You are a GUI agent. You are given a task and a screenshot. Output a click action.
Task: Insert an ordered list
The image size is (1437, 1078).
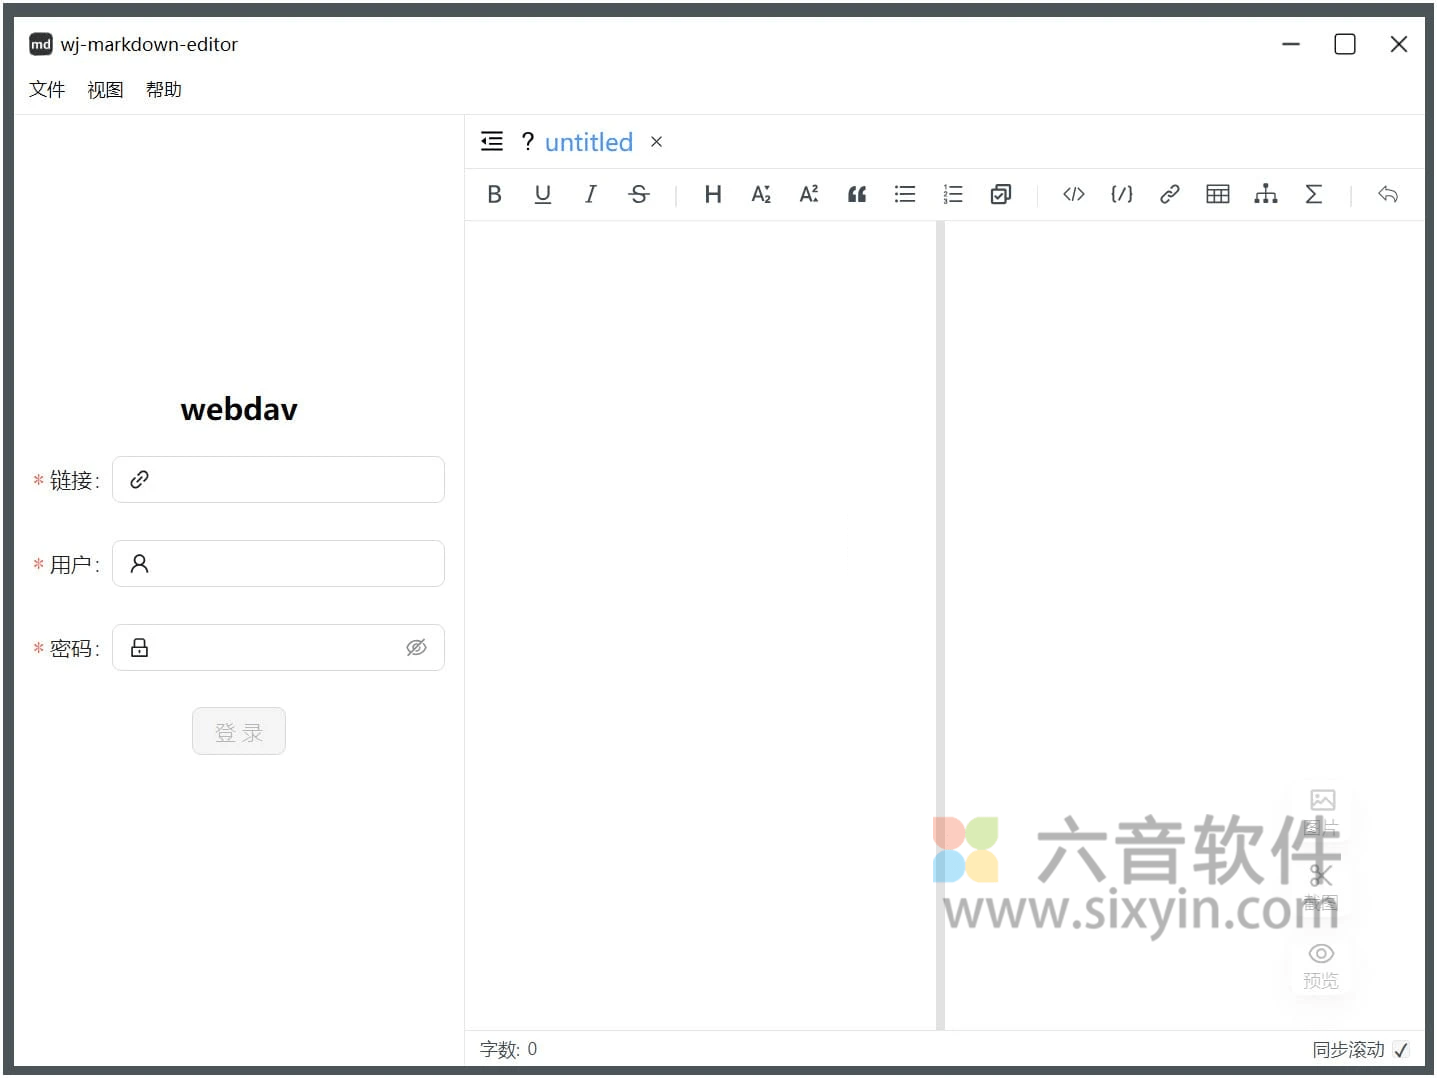point(952,194)
